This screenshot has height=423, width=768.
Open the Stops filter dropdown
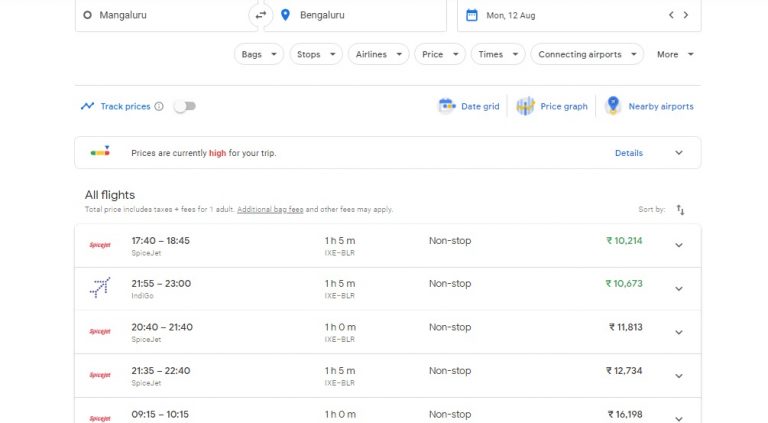316,54
